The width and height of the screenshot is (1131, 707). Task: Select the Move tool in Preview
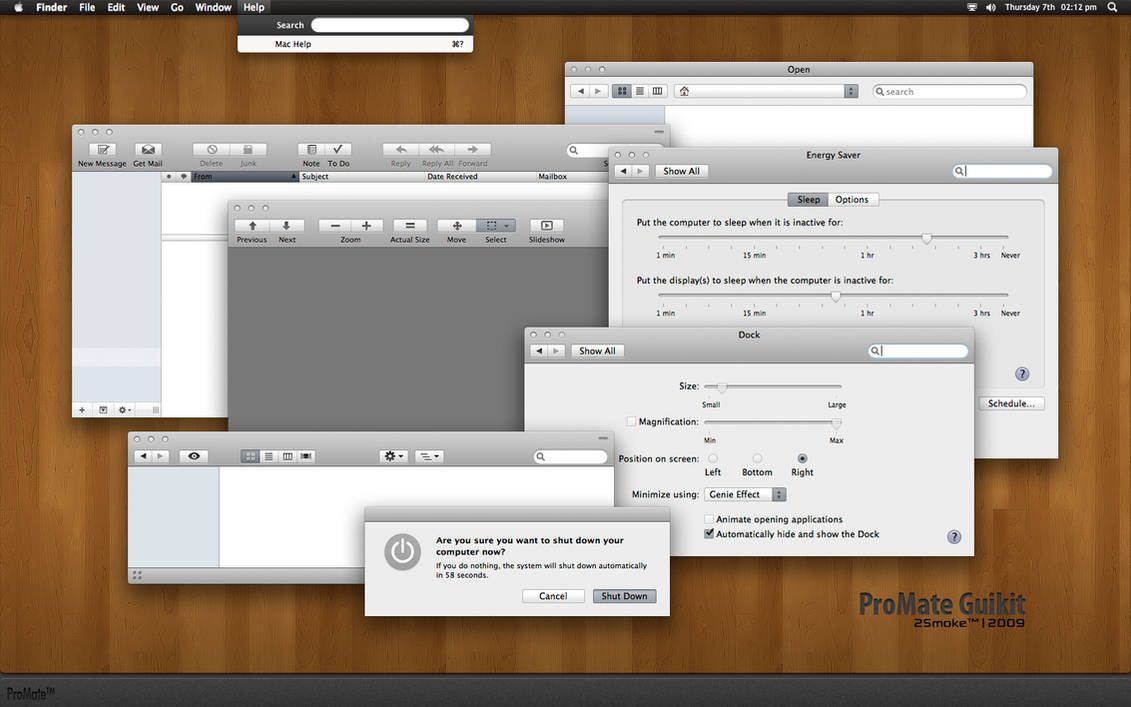coord(457,226)
